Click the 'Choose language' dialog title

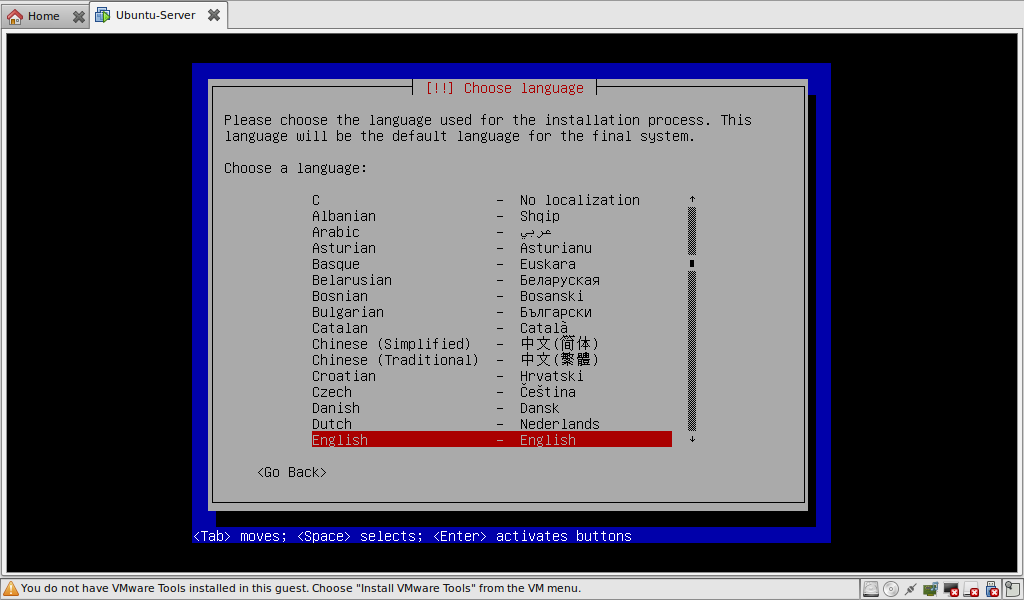(504, 88)
